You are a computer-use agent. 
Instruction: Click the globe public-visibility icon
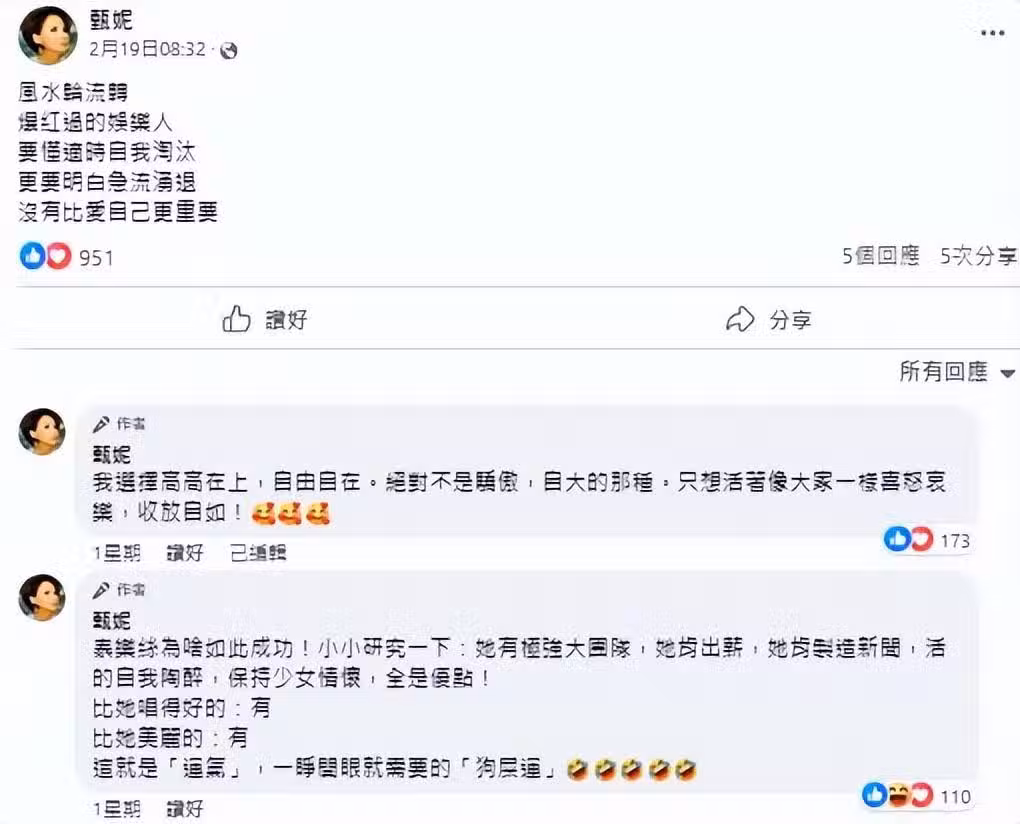tap(228, 50)
